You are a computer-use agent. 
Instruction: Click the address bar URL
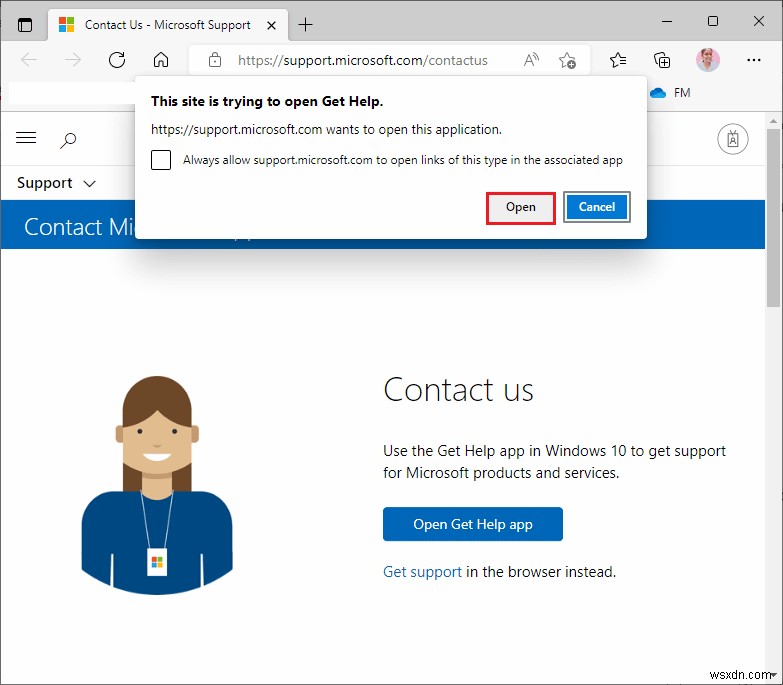pos(363,60)
